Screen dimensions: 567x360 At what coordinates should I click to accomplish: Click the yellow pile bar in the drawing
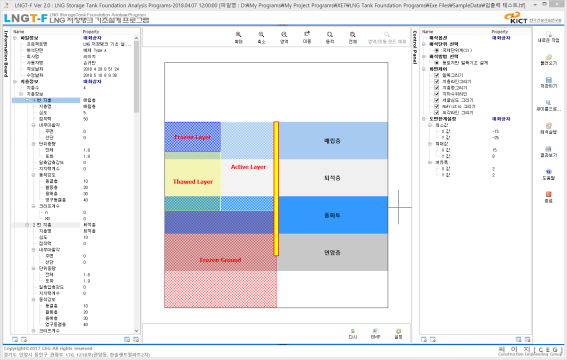coord(276,189)
